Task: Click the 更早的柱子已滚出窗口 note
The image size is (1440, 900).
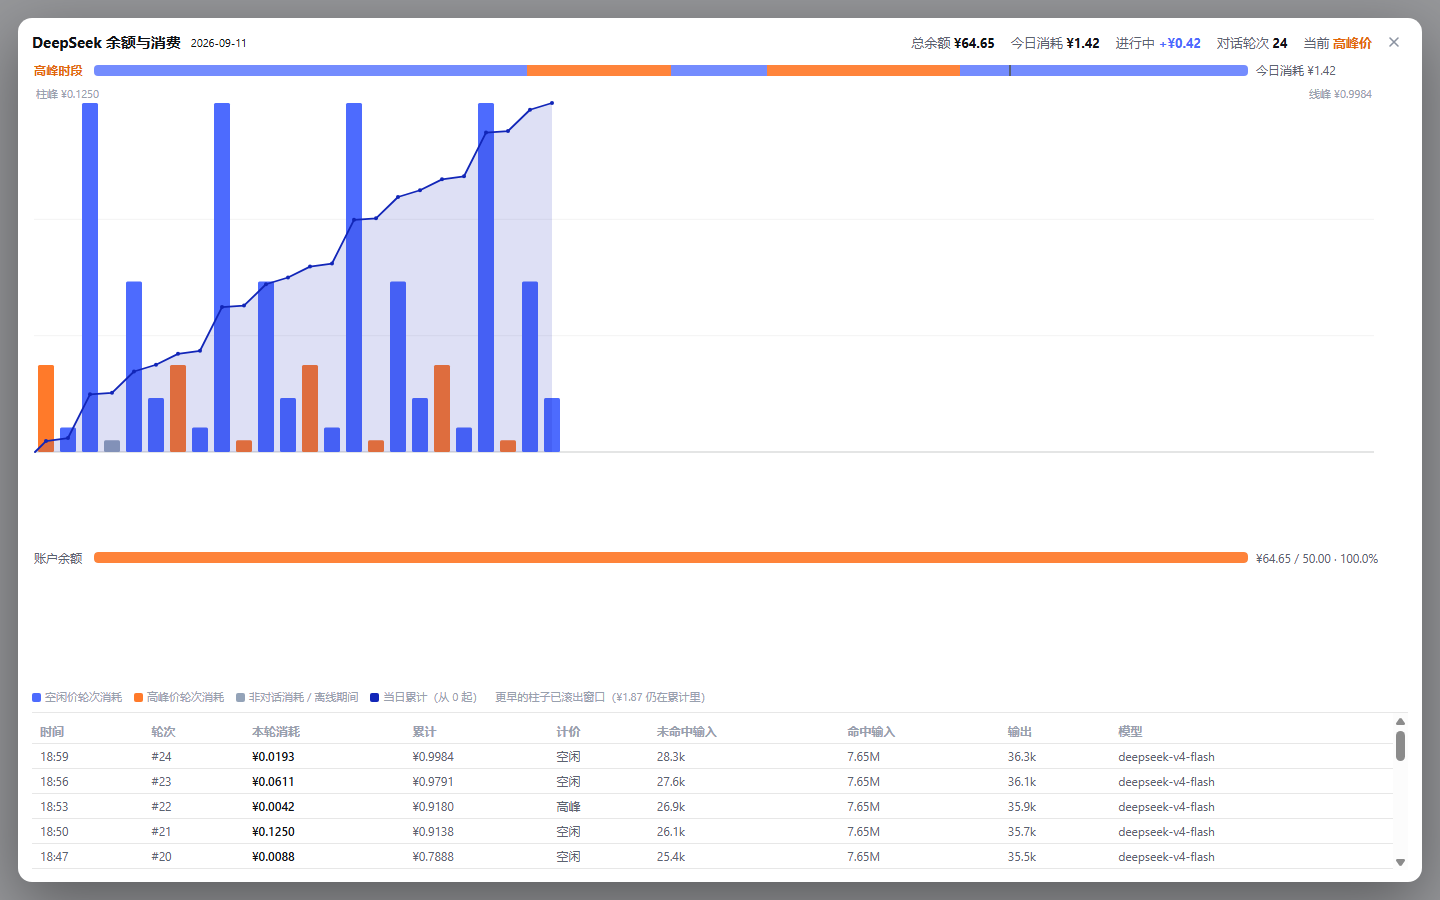Action: pos(600,697)
